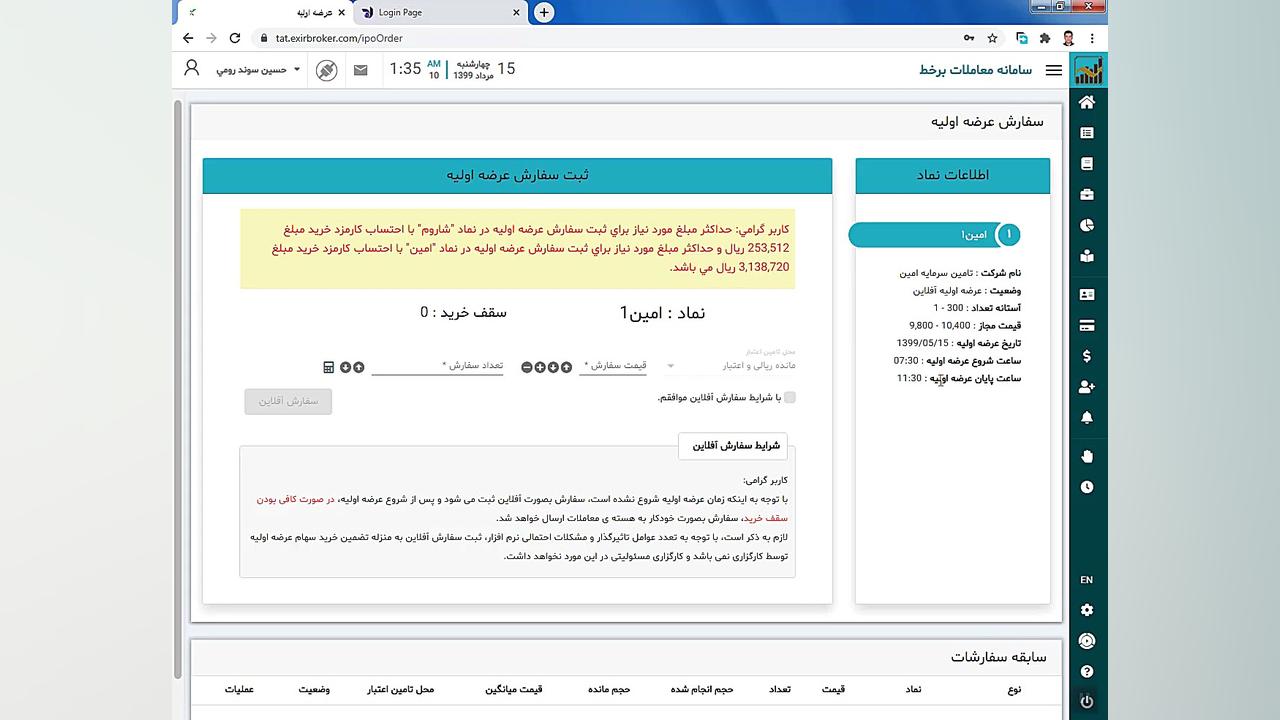Click the minus button beside order price

coord(527,367)
